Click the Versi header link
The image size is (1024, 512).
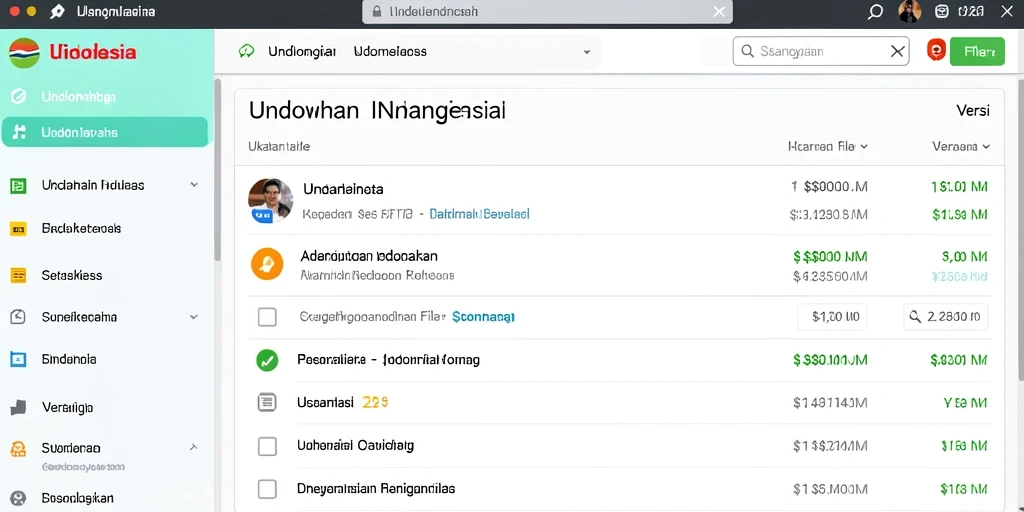973,110
